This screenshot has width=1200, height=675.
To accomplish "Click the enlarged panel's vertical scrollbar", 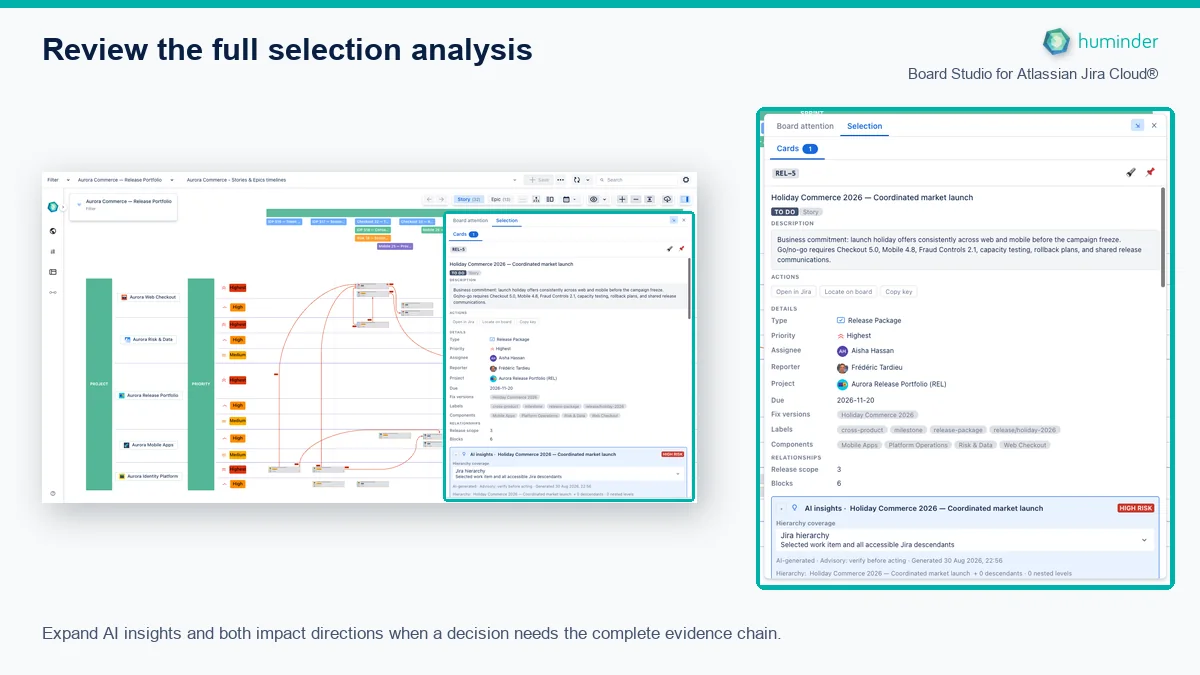I will tap(1163, 235).
